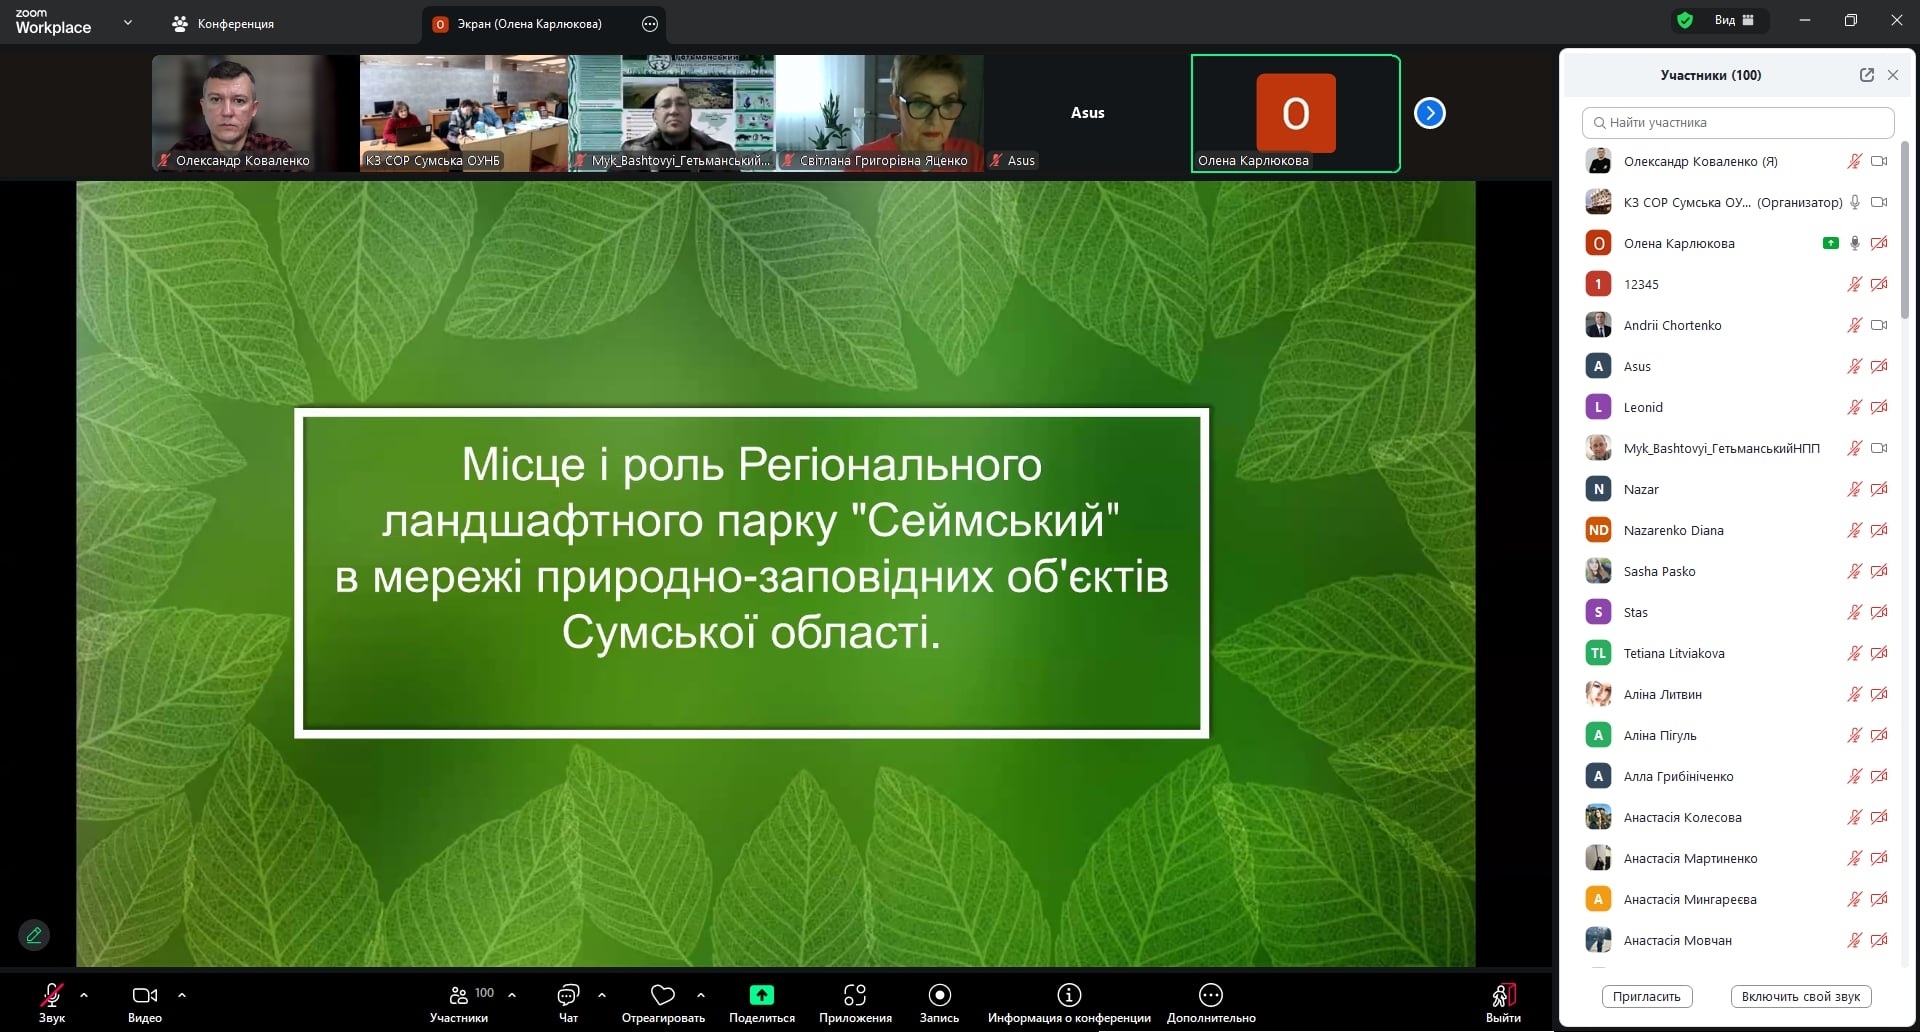Expand video options arrow beside Видео
Screen dimensions: 1920x1032
tap(182, 995)
